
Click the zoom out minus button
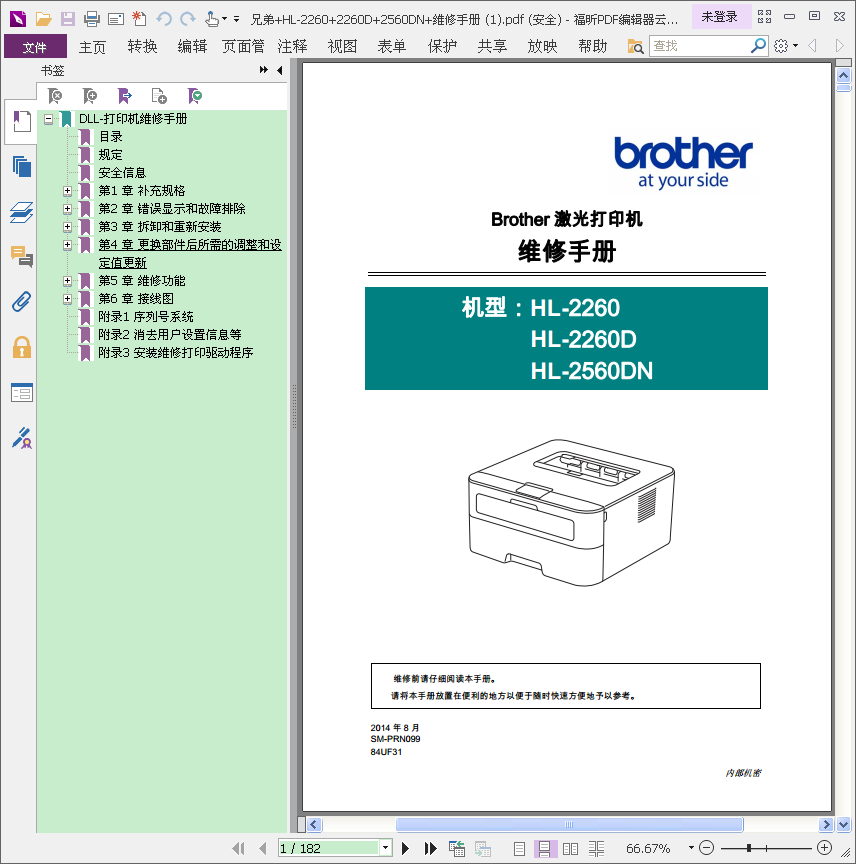pyautogui.click(x=706, y=848)
